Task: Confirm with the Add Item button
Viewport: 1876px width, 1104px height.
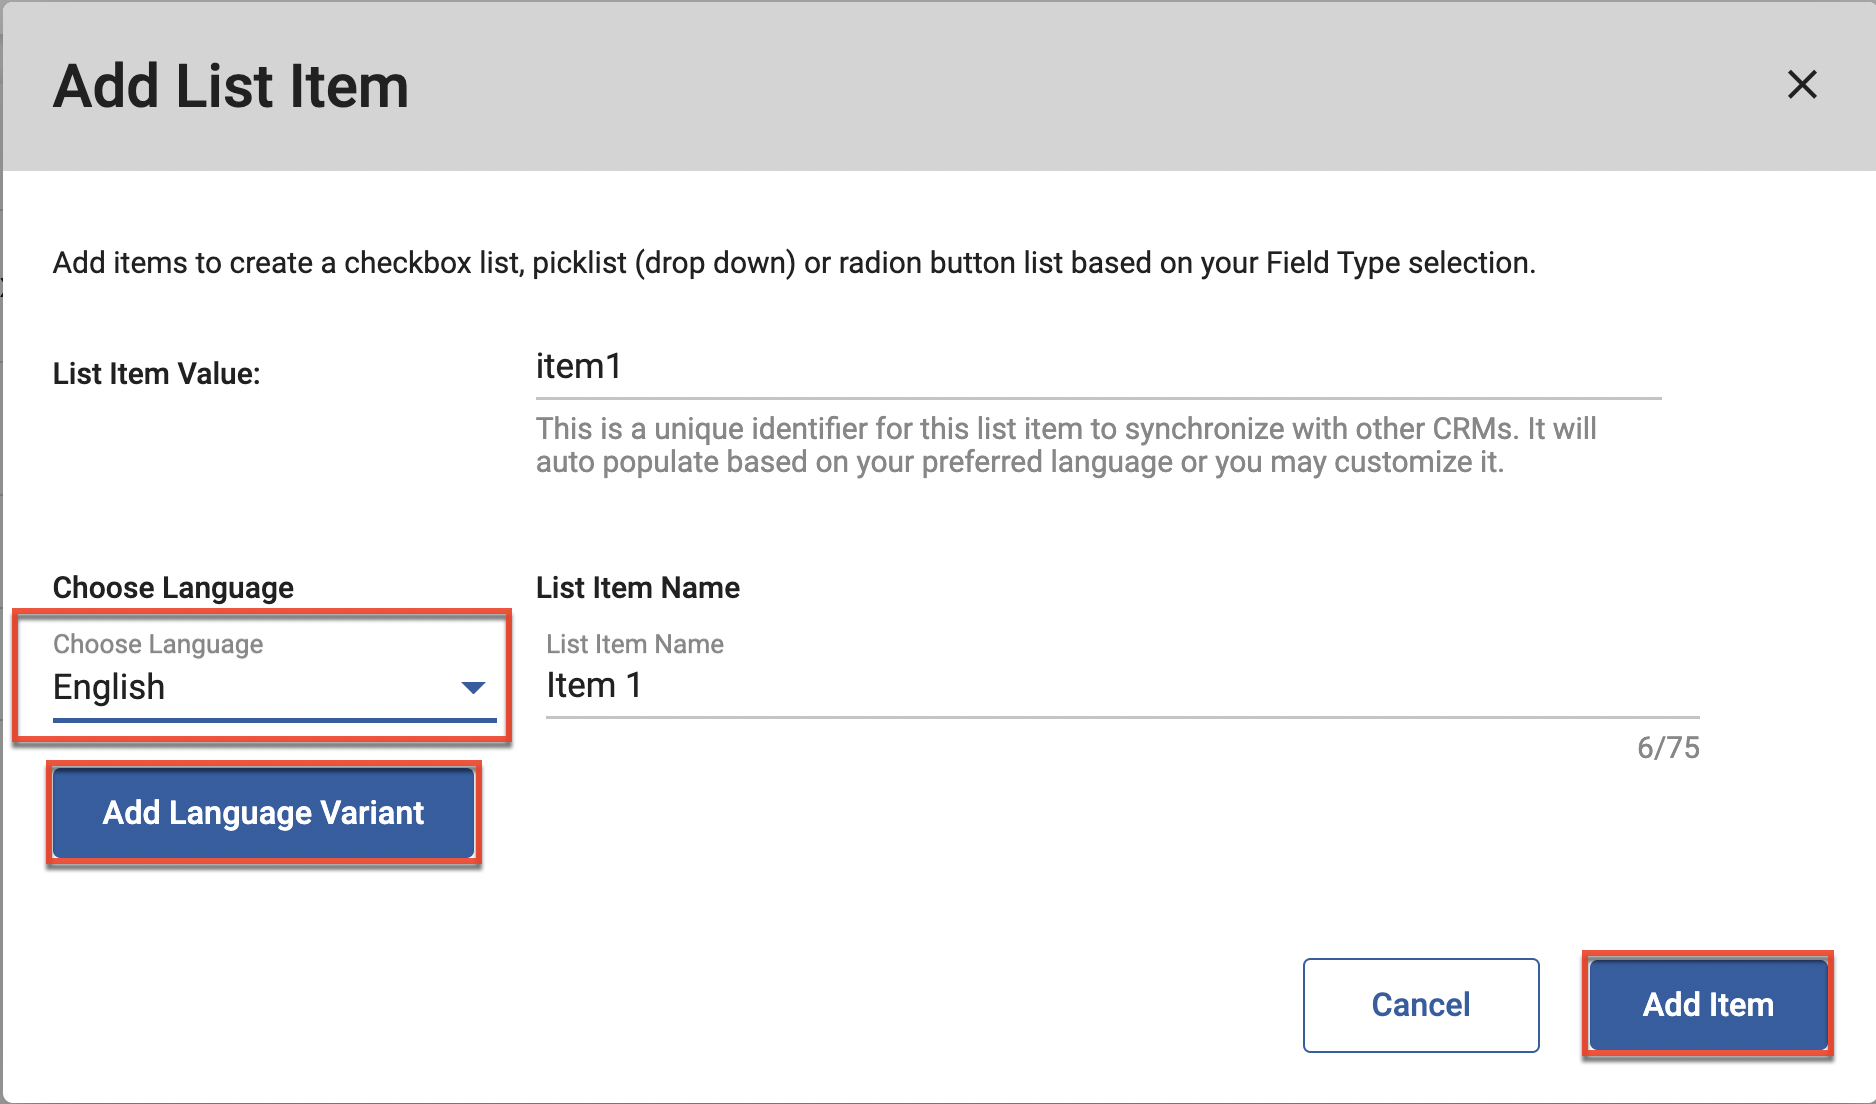Action: pos(1708,1005)
